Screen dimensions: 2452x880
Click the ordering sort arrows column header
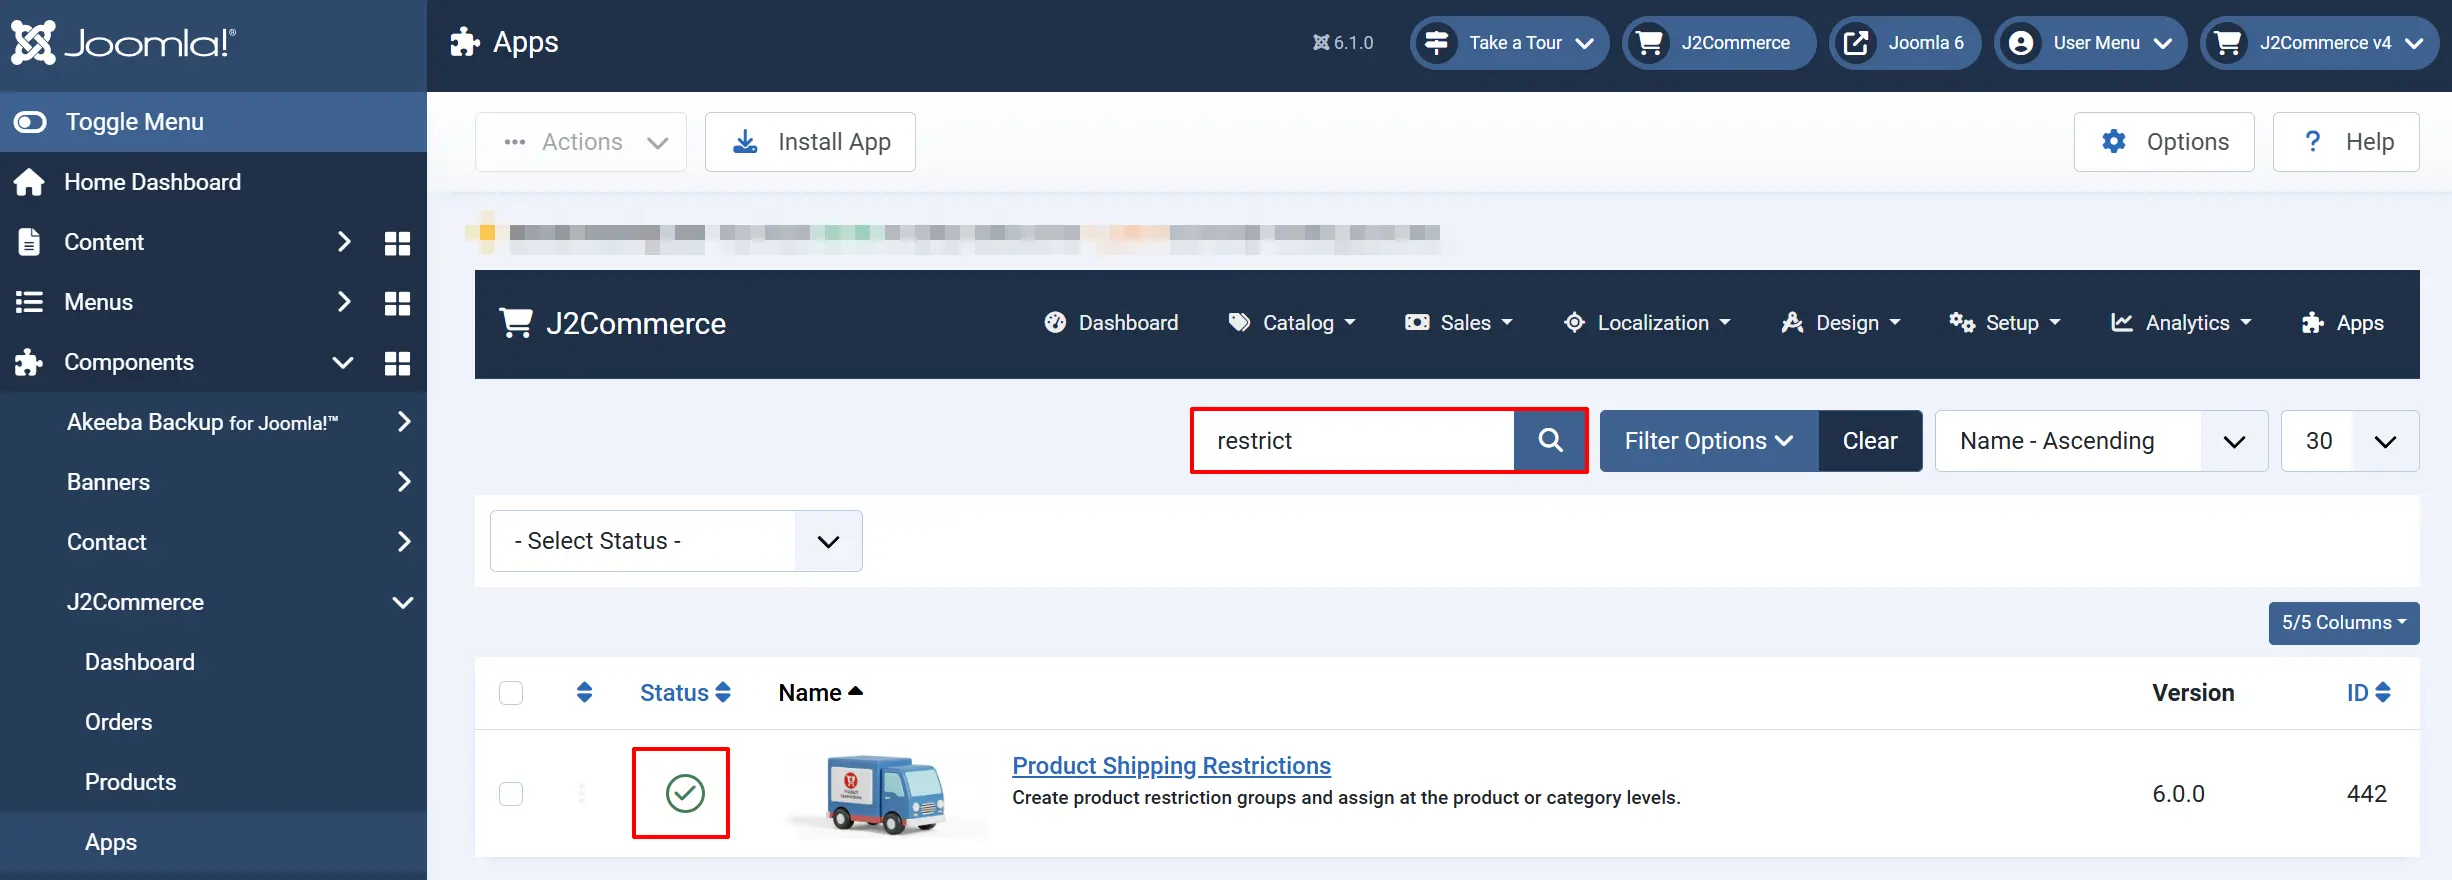pyautogui.click(x=585, y=692)
